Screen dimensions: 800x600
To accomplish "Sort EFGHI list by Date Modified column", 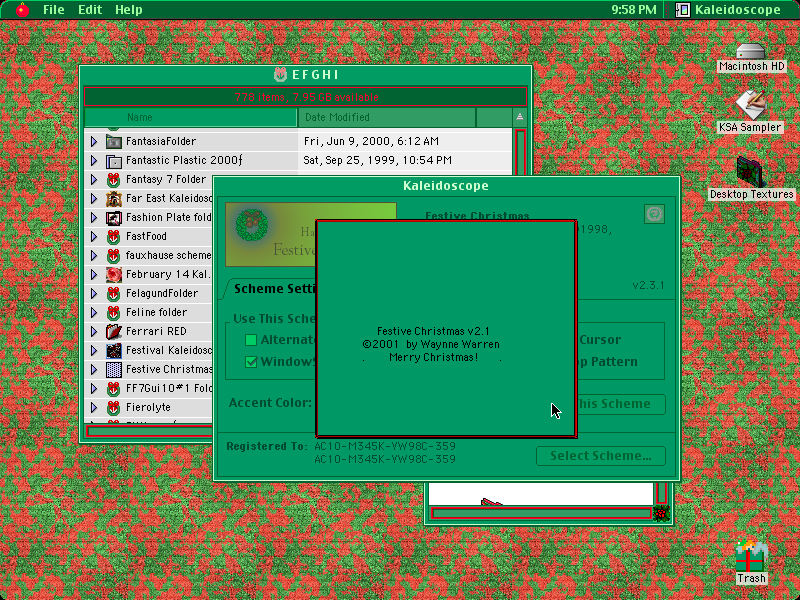I will pos(387,117).
